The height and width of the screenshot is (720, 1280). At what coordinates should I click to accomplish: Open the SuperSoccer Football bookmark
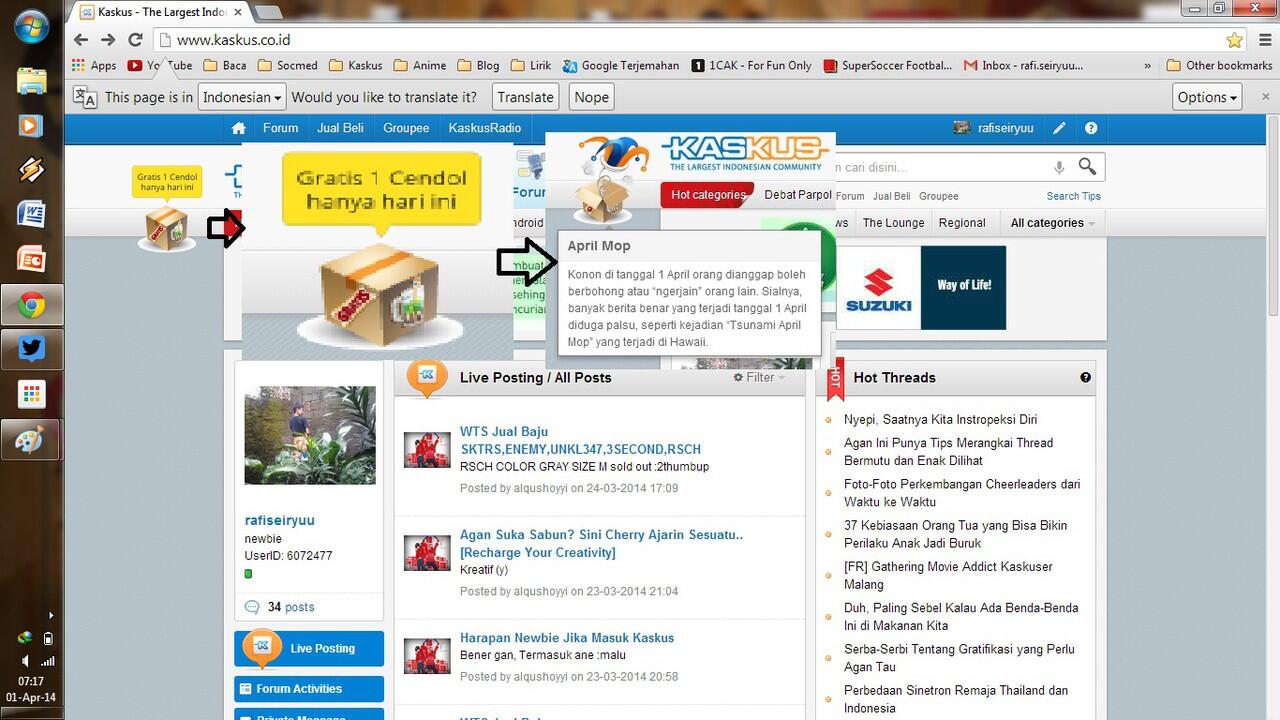coord(888,65)
